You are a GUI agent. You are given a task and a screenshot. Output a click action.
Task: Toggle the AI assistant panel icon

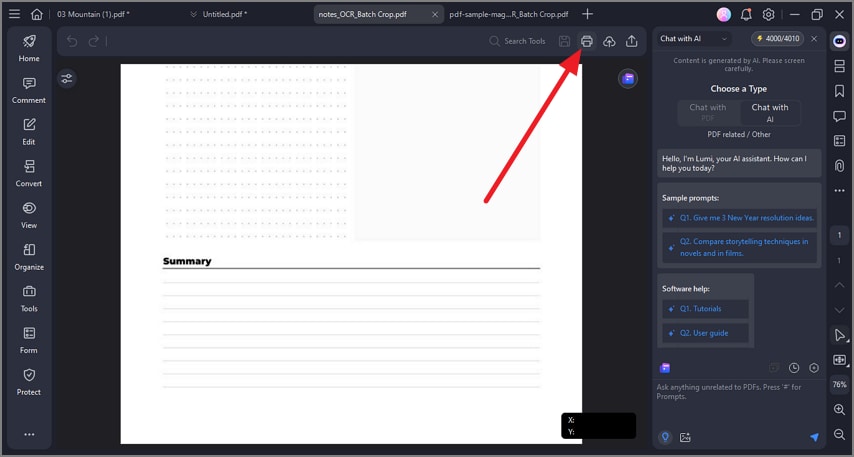pyautogui.click(x=839, y=41)
